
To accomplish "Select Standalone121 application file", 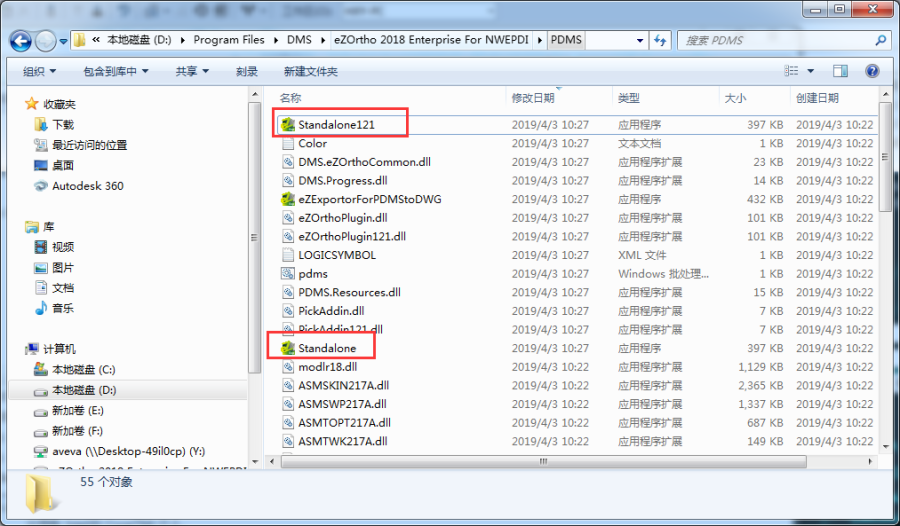I will pyautogui.click(x=336, y=125).
